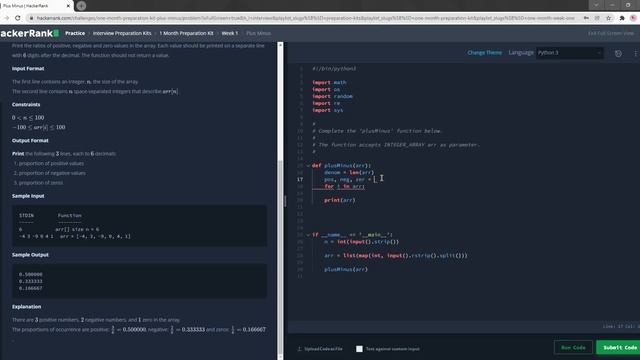
Task: Click the browser forward arrow
Action: pyautogui.click(x=7, y=18)
